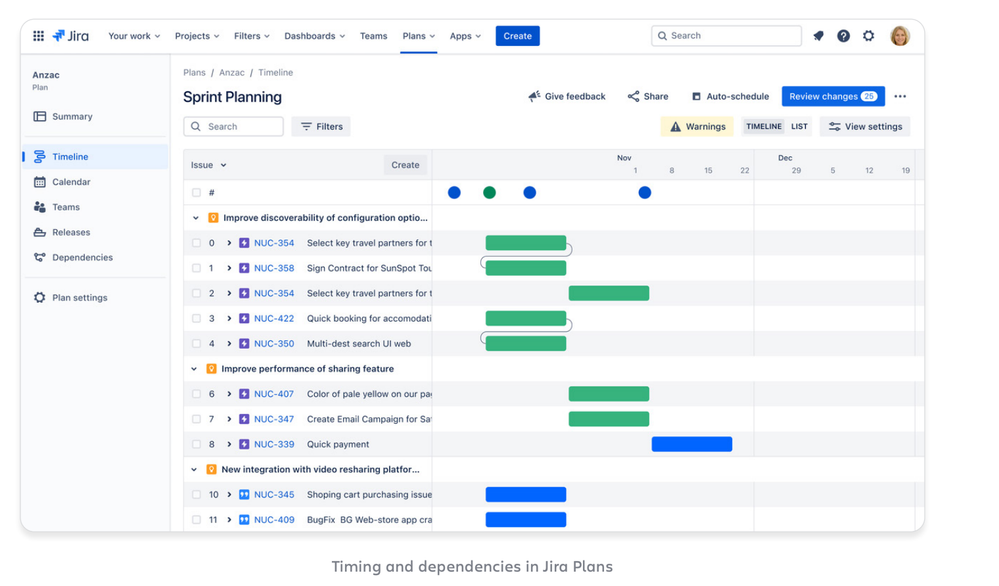This screenshot has height=586, width=999.
Task: Open the NUC-407 issue link
Action: [274, 394]
